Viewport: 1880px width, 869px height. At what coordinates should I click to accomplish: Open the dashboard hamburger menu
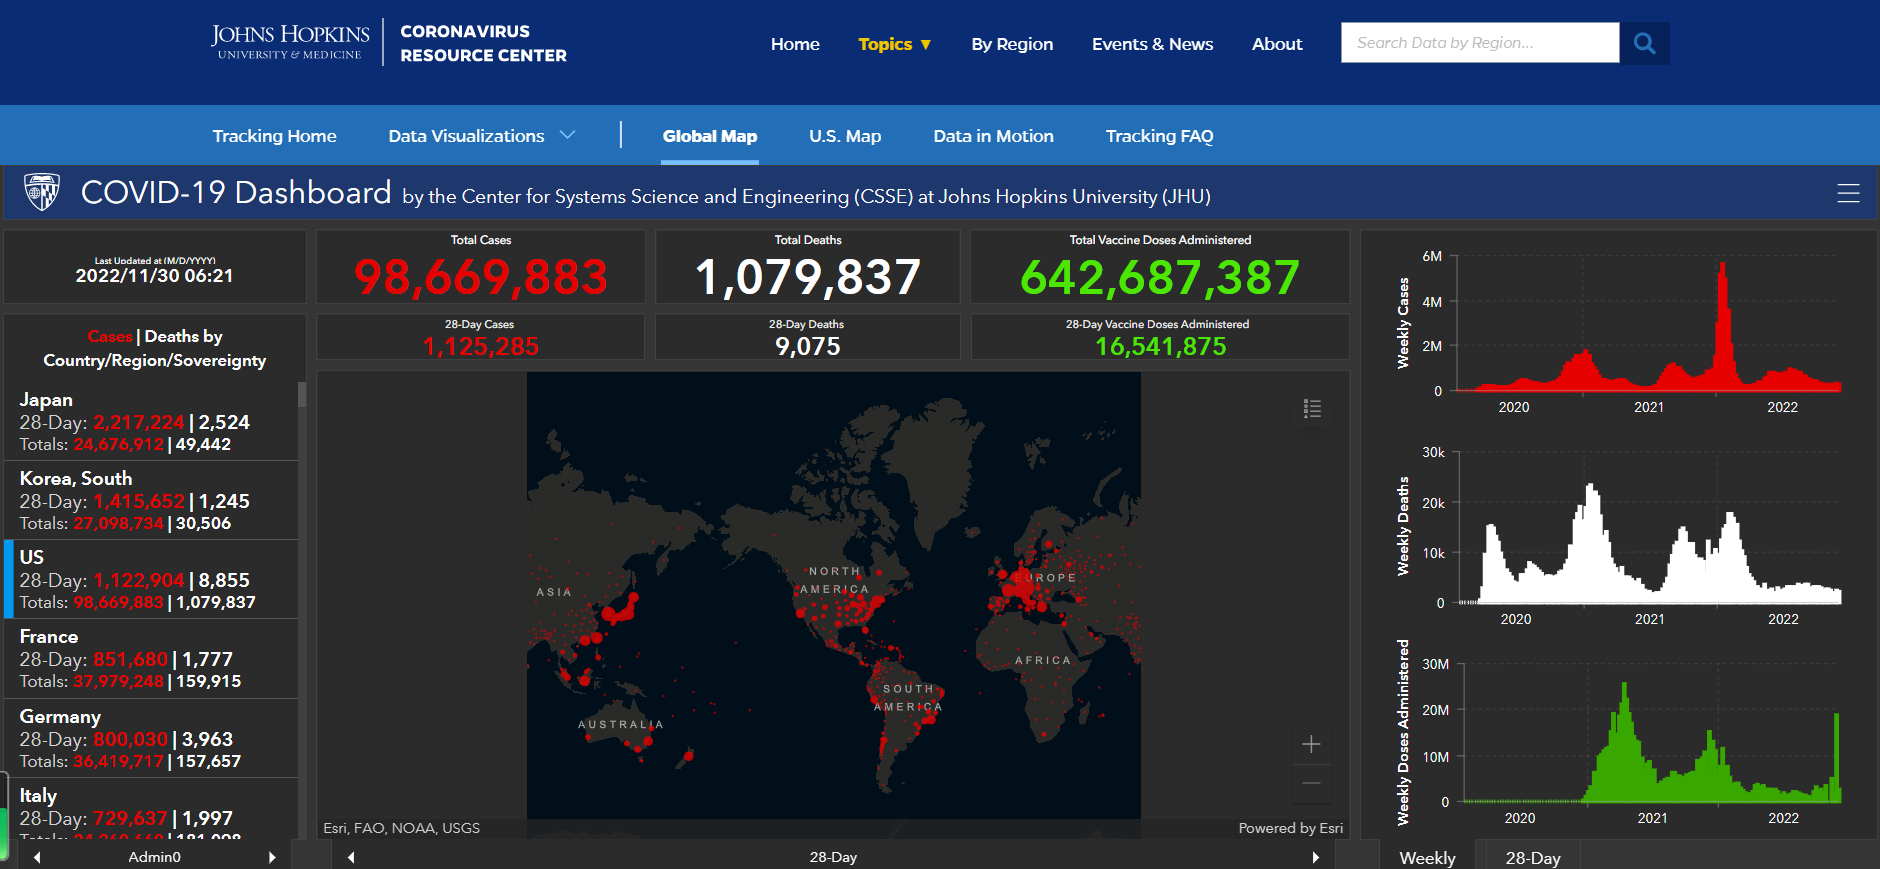click(x=1848, y=193)
